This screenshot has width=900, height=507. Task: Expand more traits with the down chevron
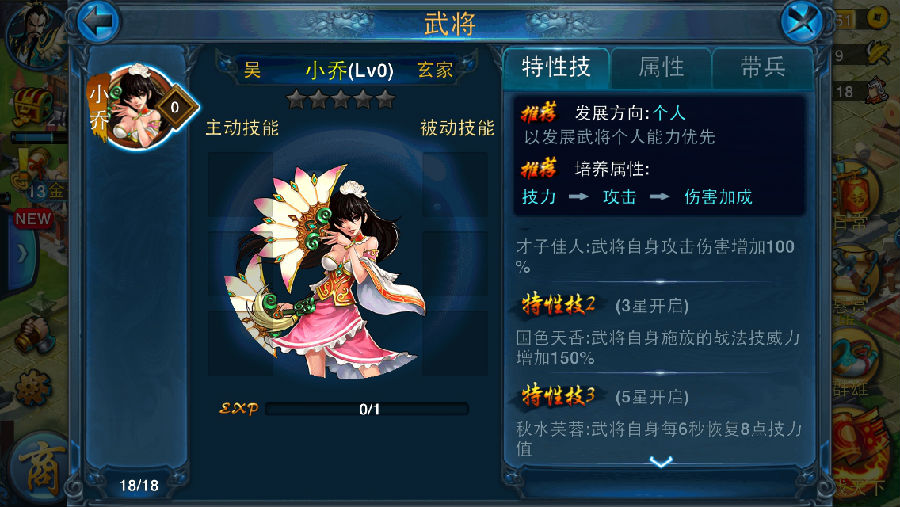tap(661, 462)
